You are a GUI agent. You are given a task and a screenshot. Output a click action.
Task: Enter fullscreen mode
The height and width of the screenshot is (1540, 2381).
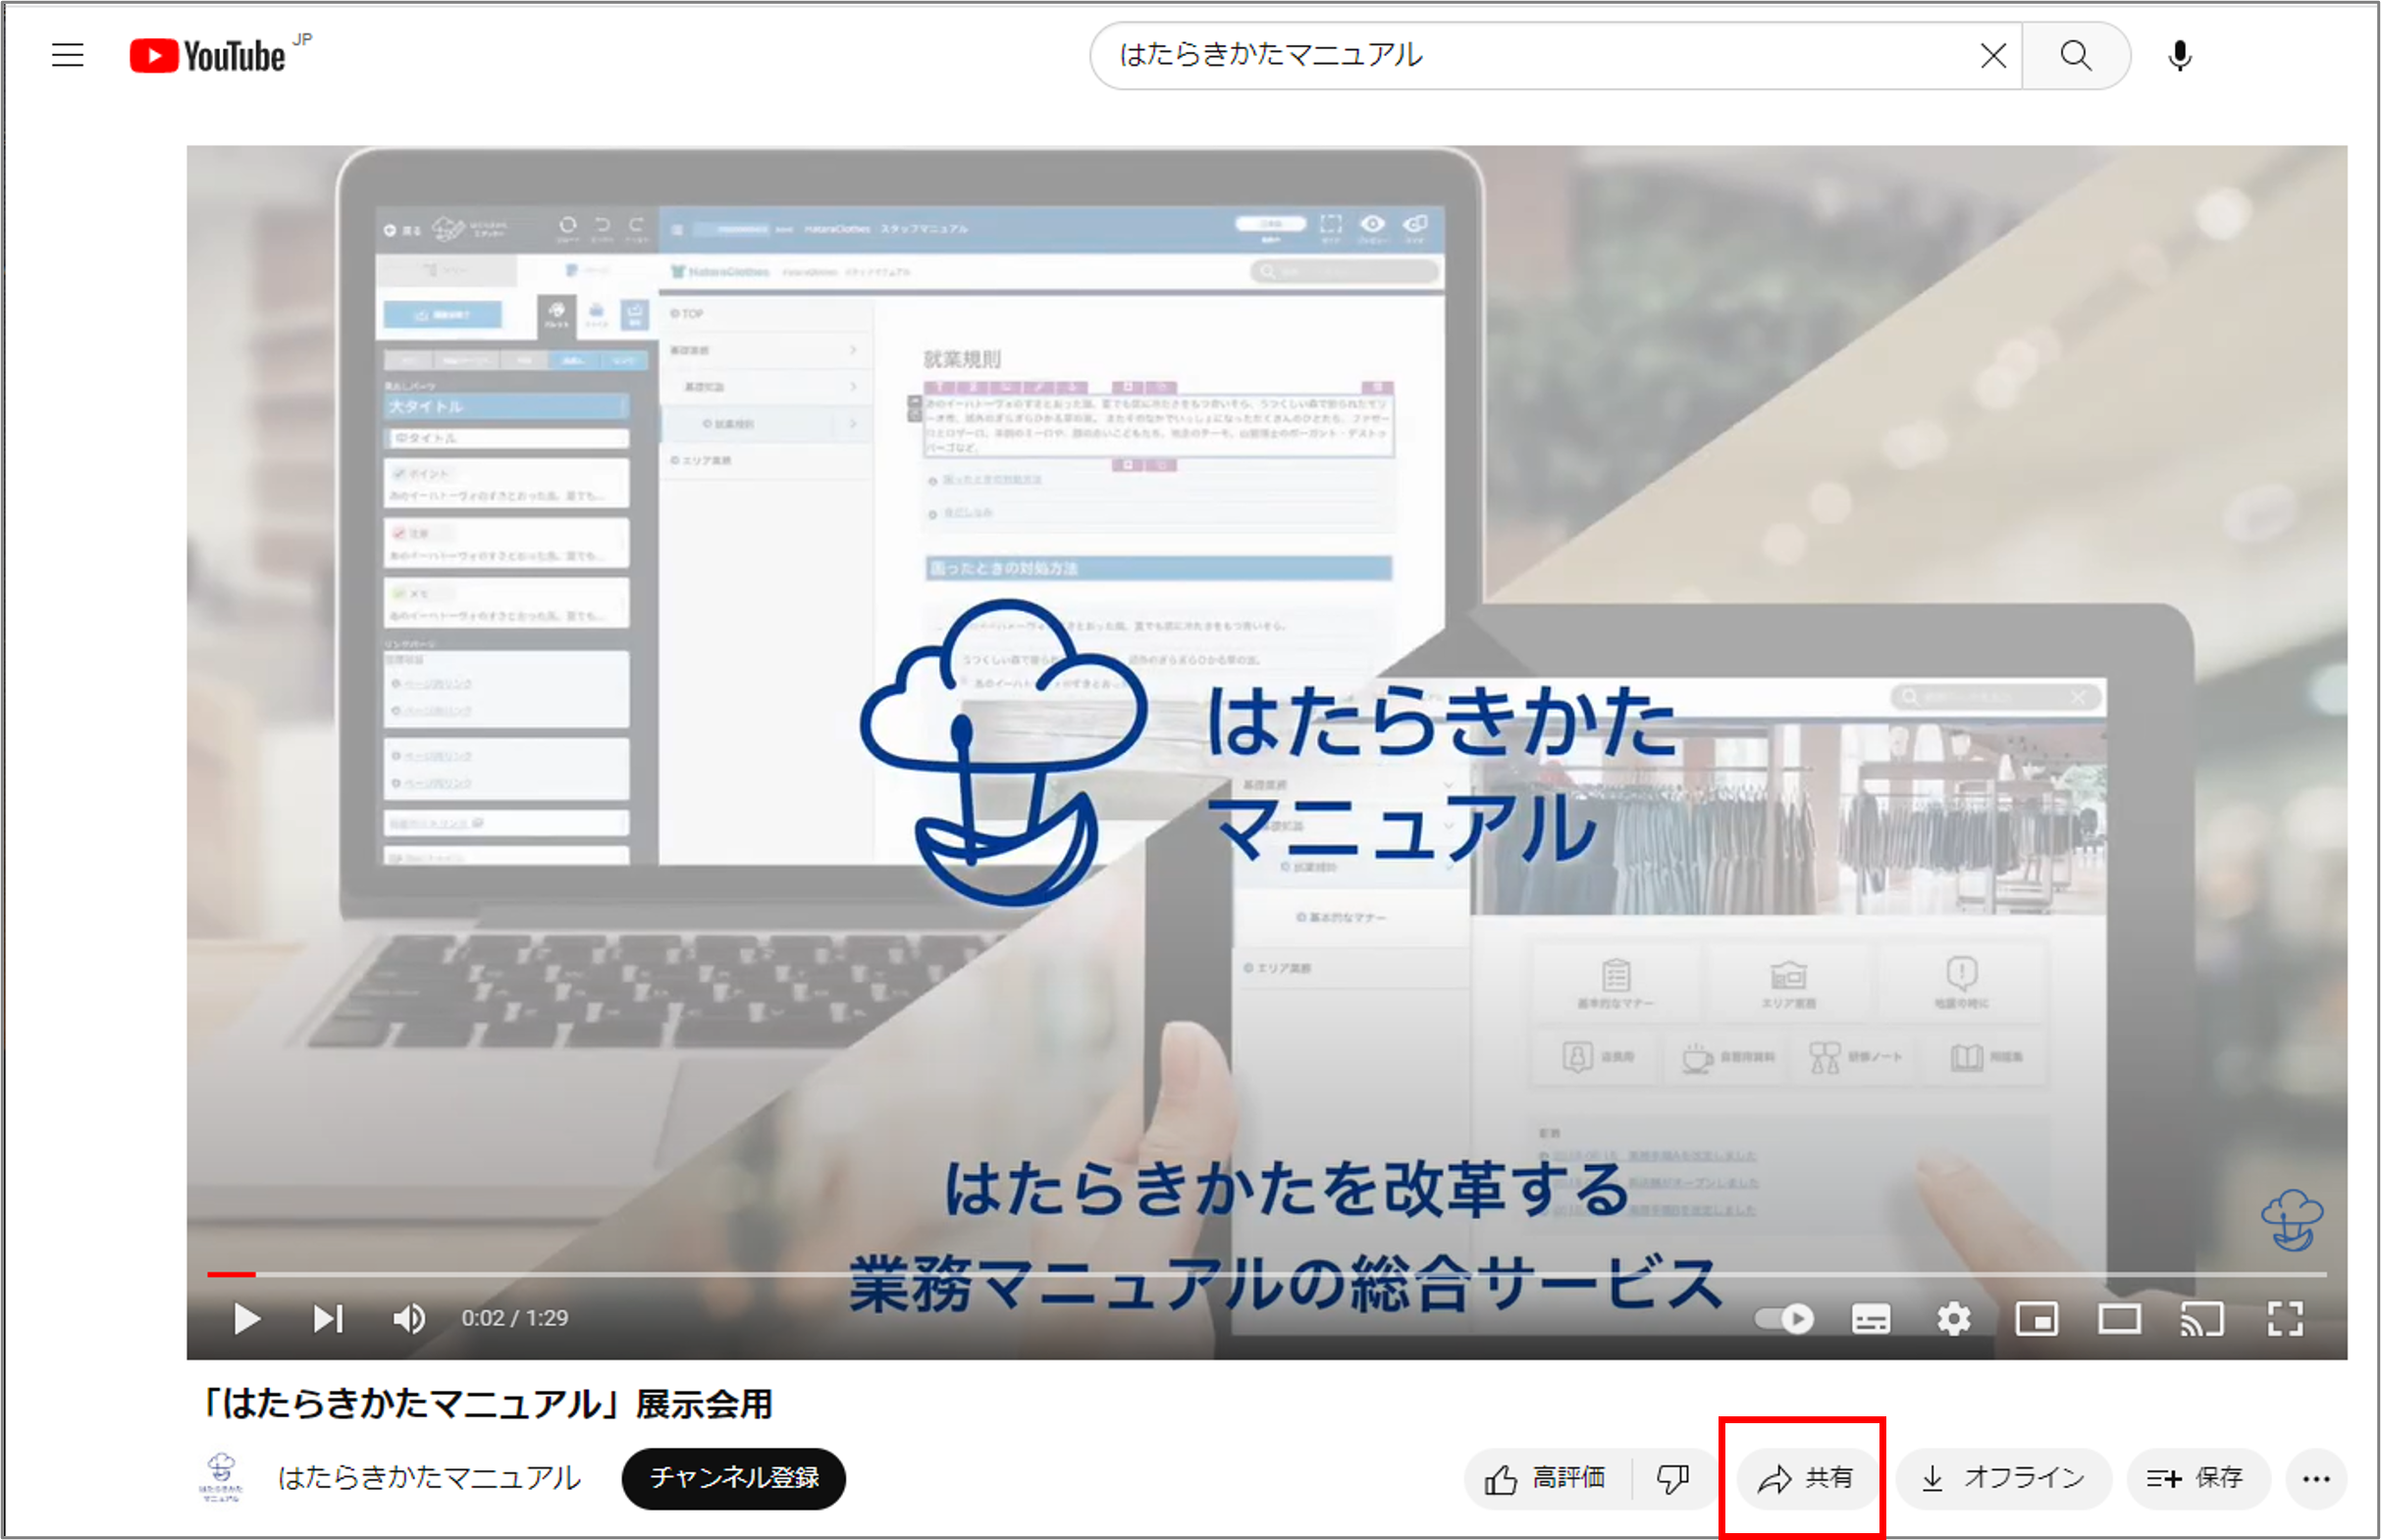[2285, 1319]
